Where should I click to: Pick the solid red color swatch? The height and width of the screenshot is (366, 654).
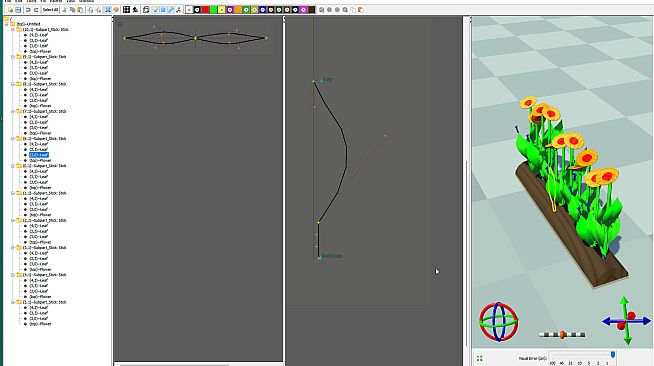(205, 10)
